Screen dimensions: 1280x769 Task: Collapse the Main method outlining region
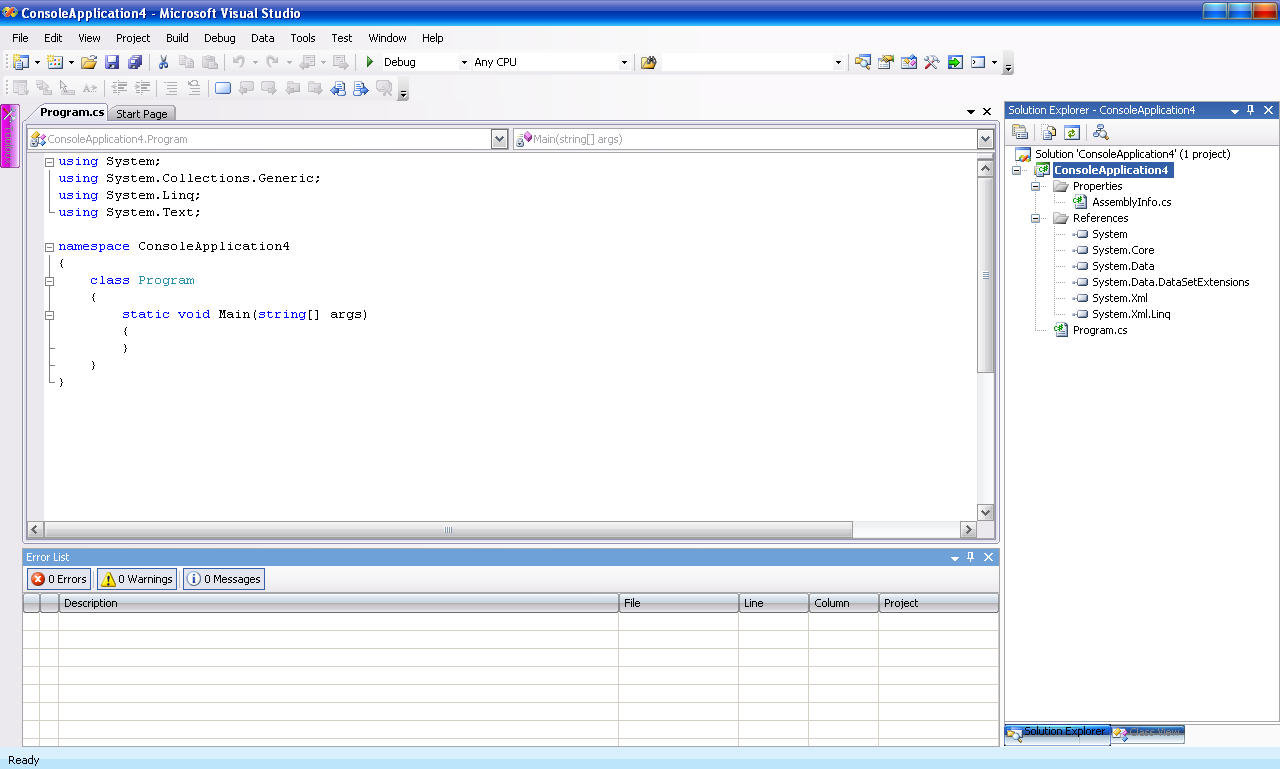coord(49,314)
